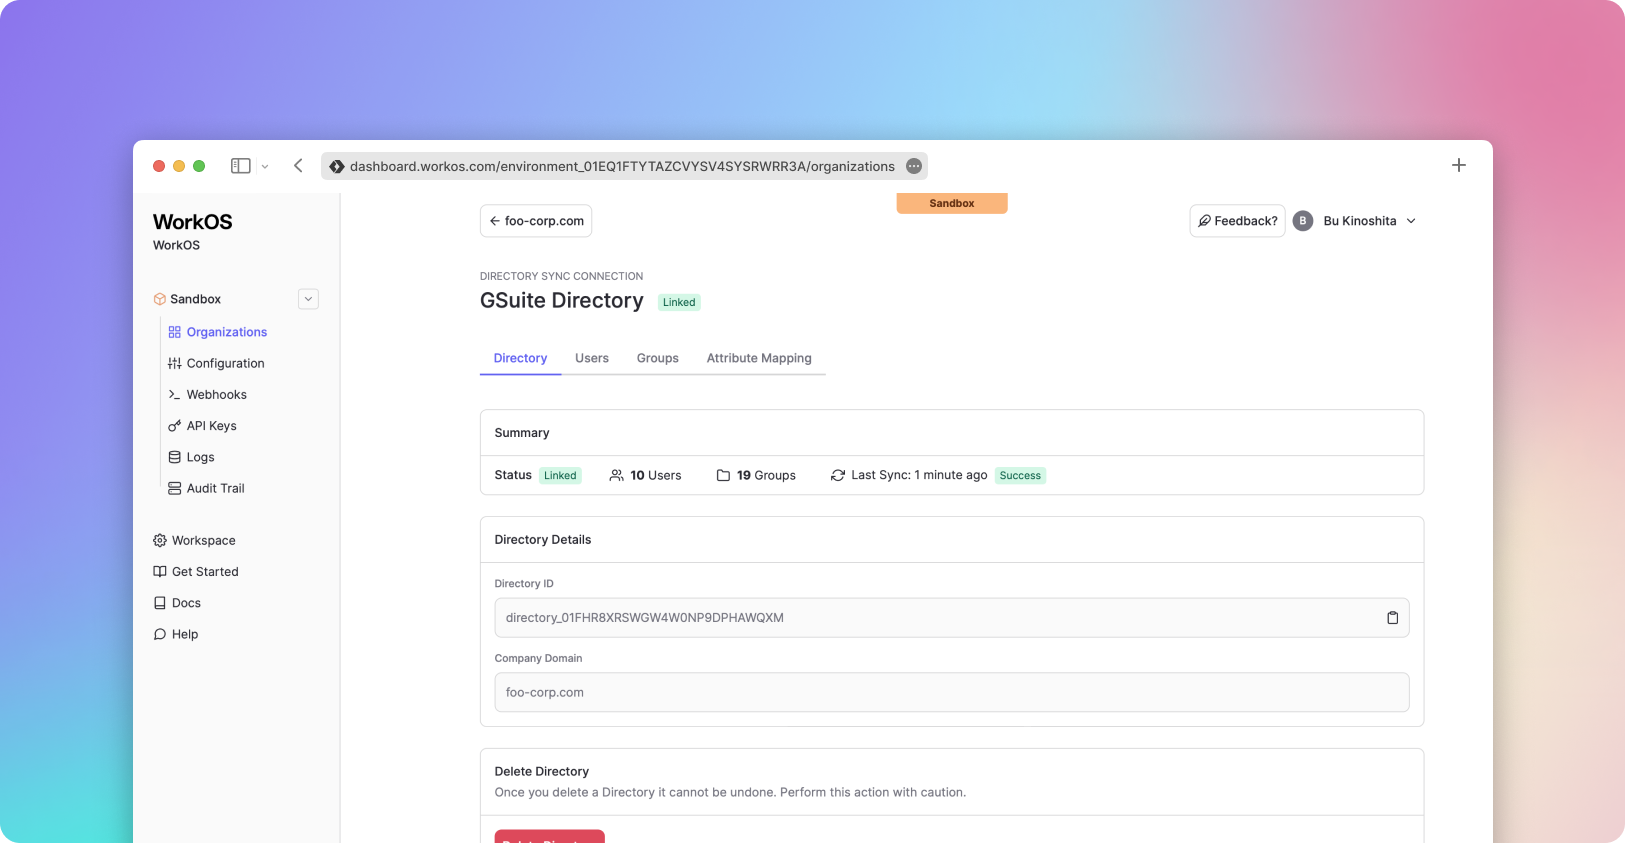Click the Success sync status badge

(x=1020, y=476)
